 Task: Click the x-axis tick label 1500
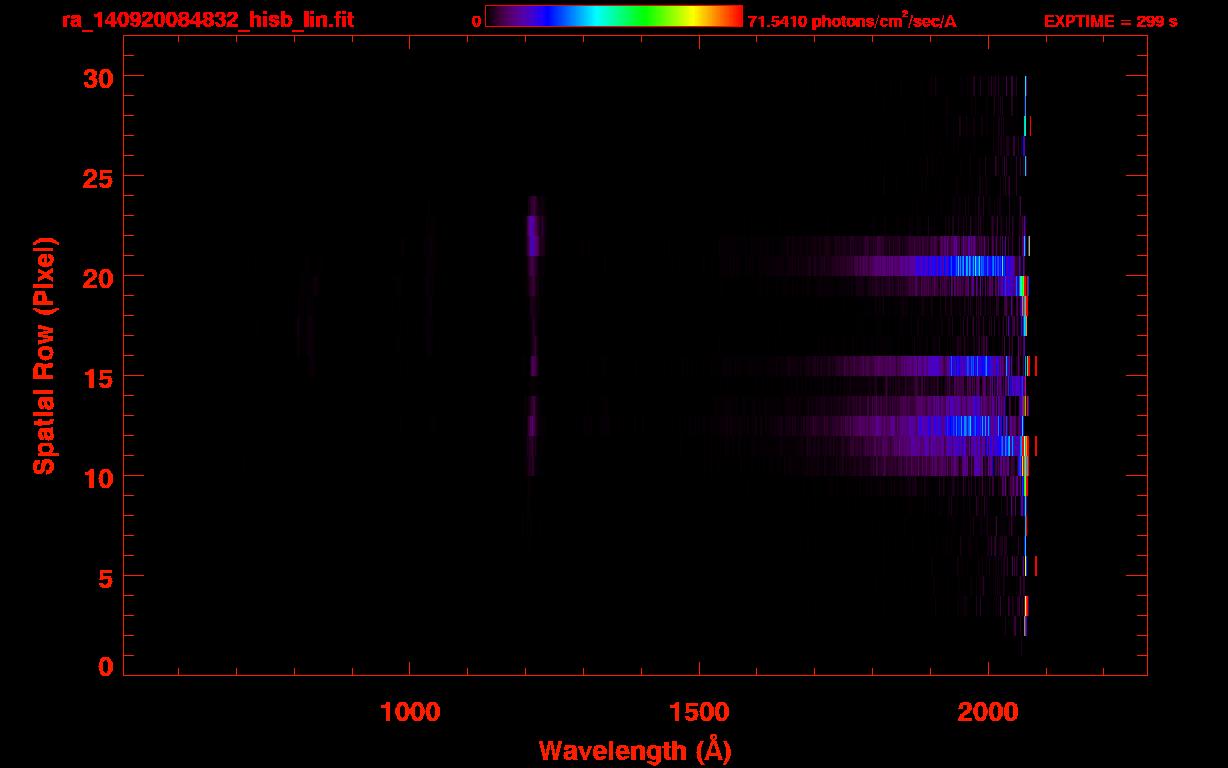[x=699, y=712]
